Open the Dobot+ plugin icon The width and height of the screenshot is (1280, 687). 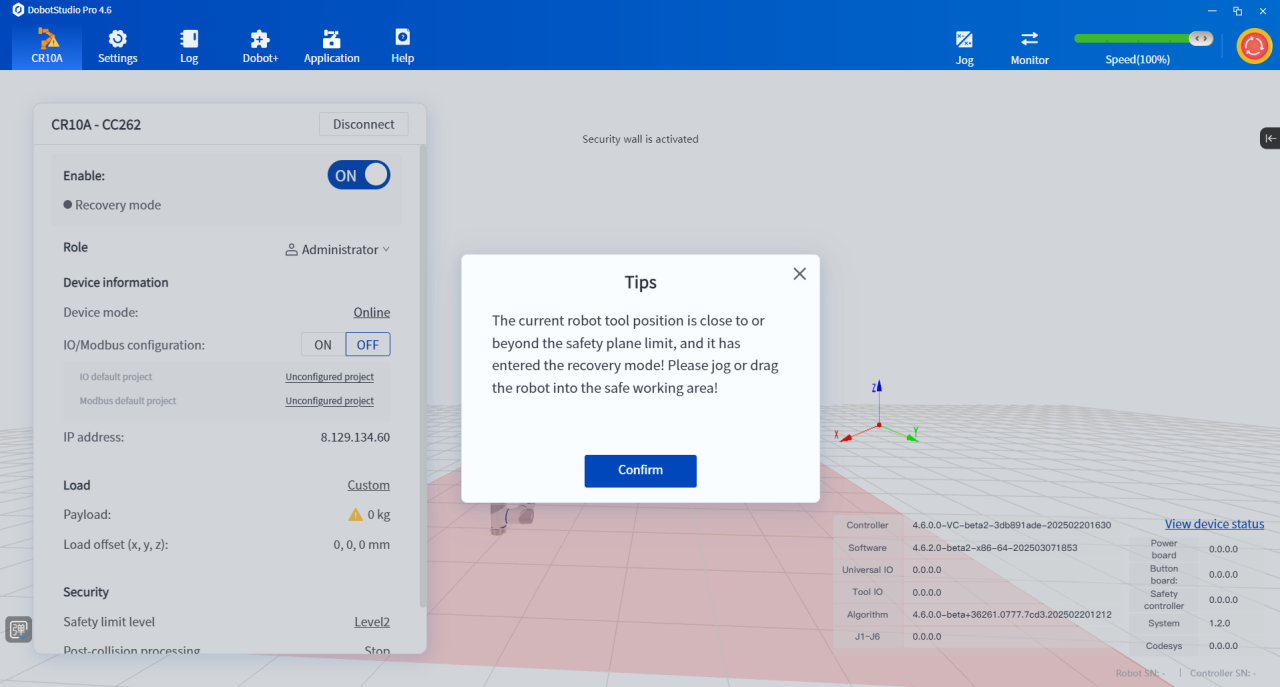coord(260,40)
